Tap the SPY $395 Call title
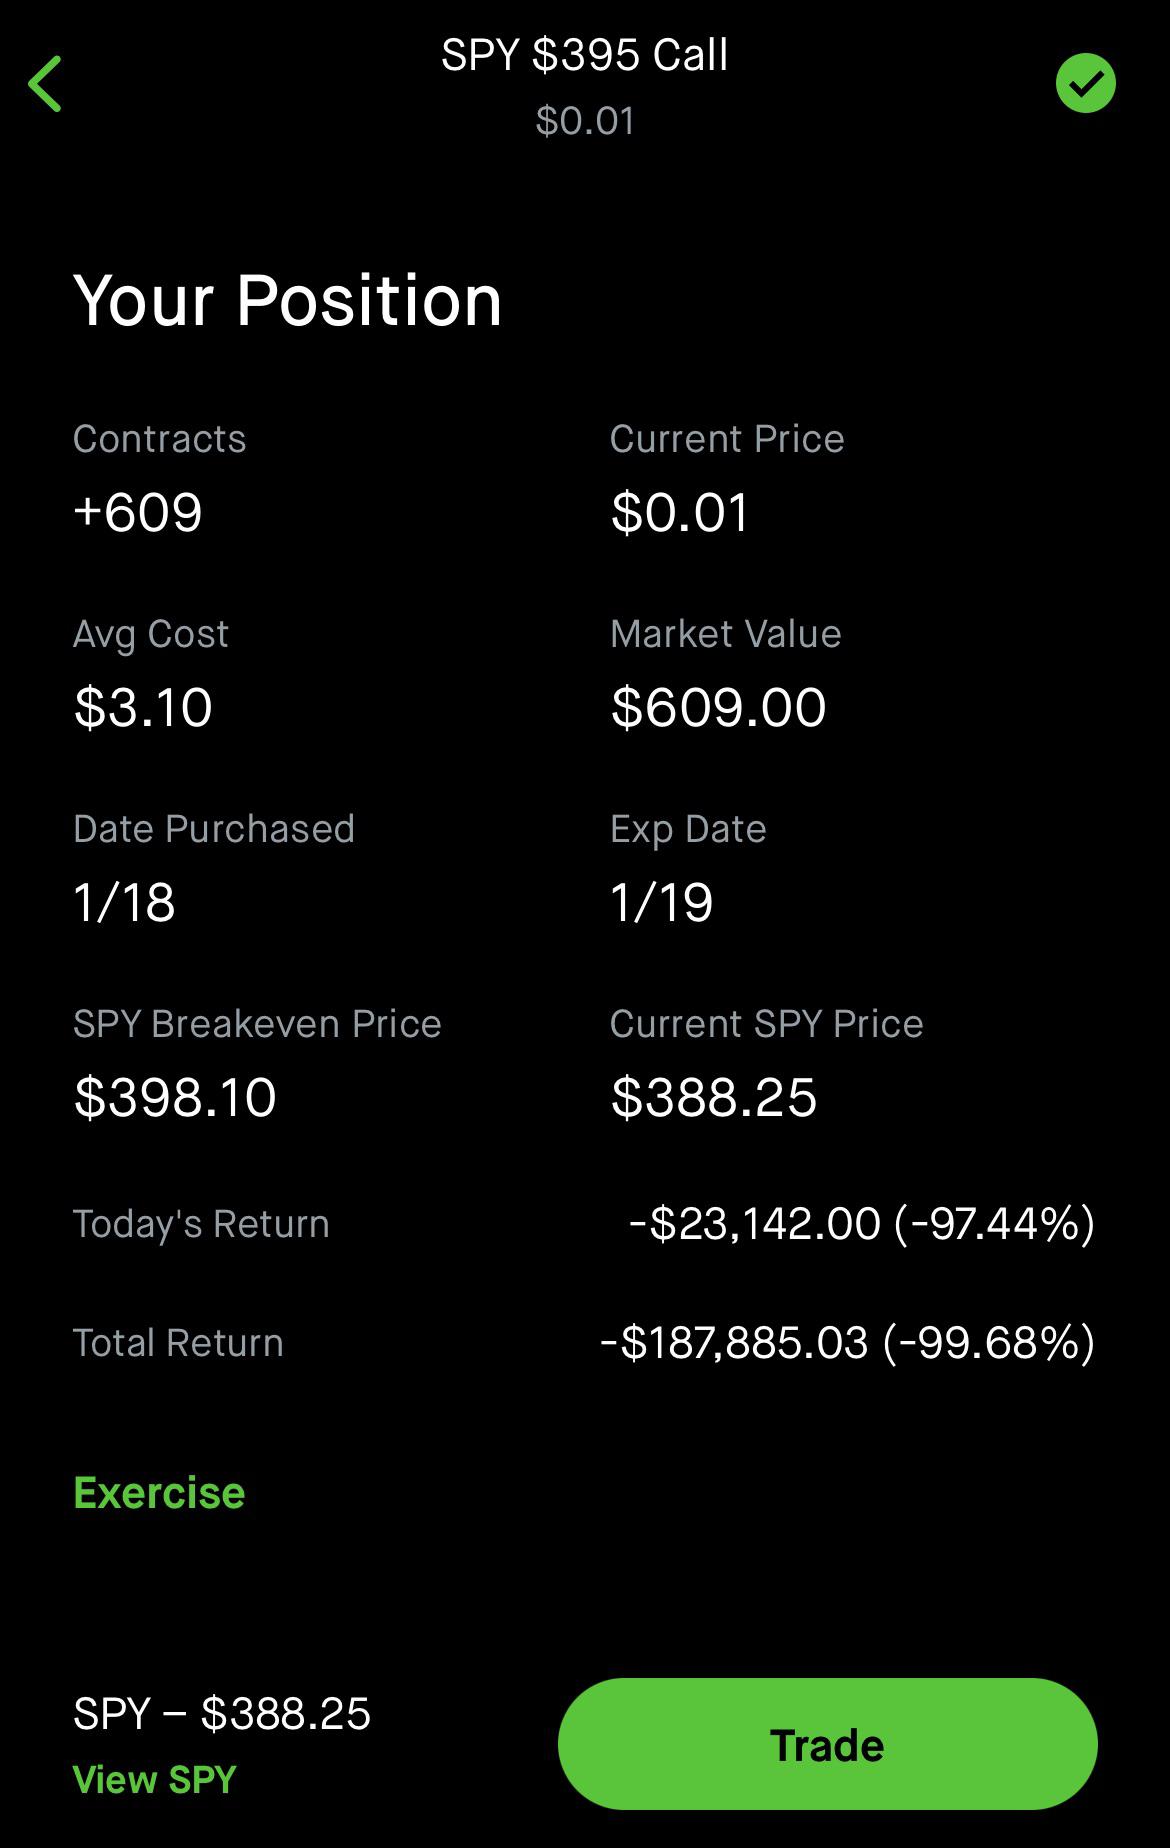The image size is (1170, 1848). click(584, 55)
